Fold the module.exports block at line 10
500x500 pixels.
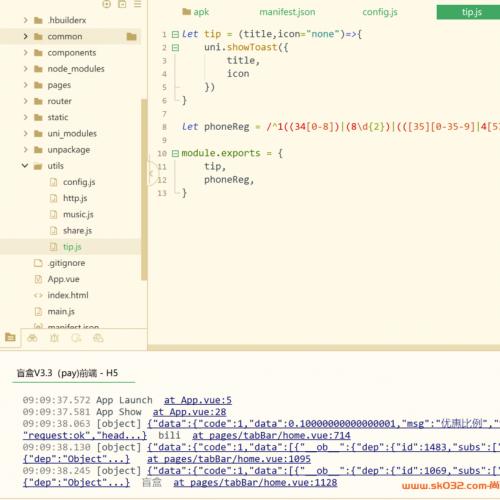(x=175, y=153)
